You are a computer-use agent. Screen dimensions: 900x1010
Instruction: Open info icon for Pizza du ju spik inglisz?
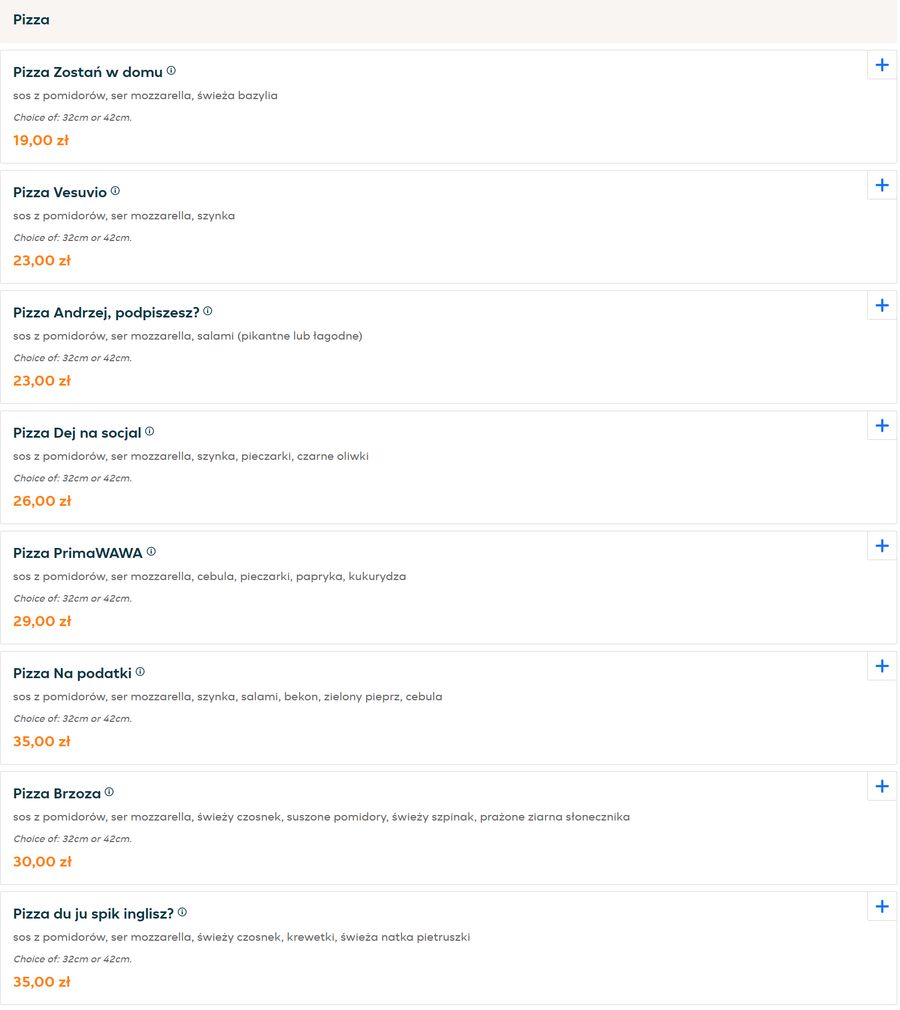pyautogui.click(x=182, y=912)
